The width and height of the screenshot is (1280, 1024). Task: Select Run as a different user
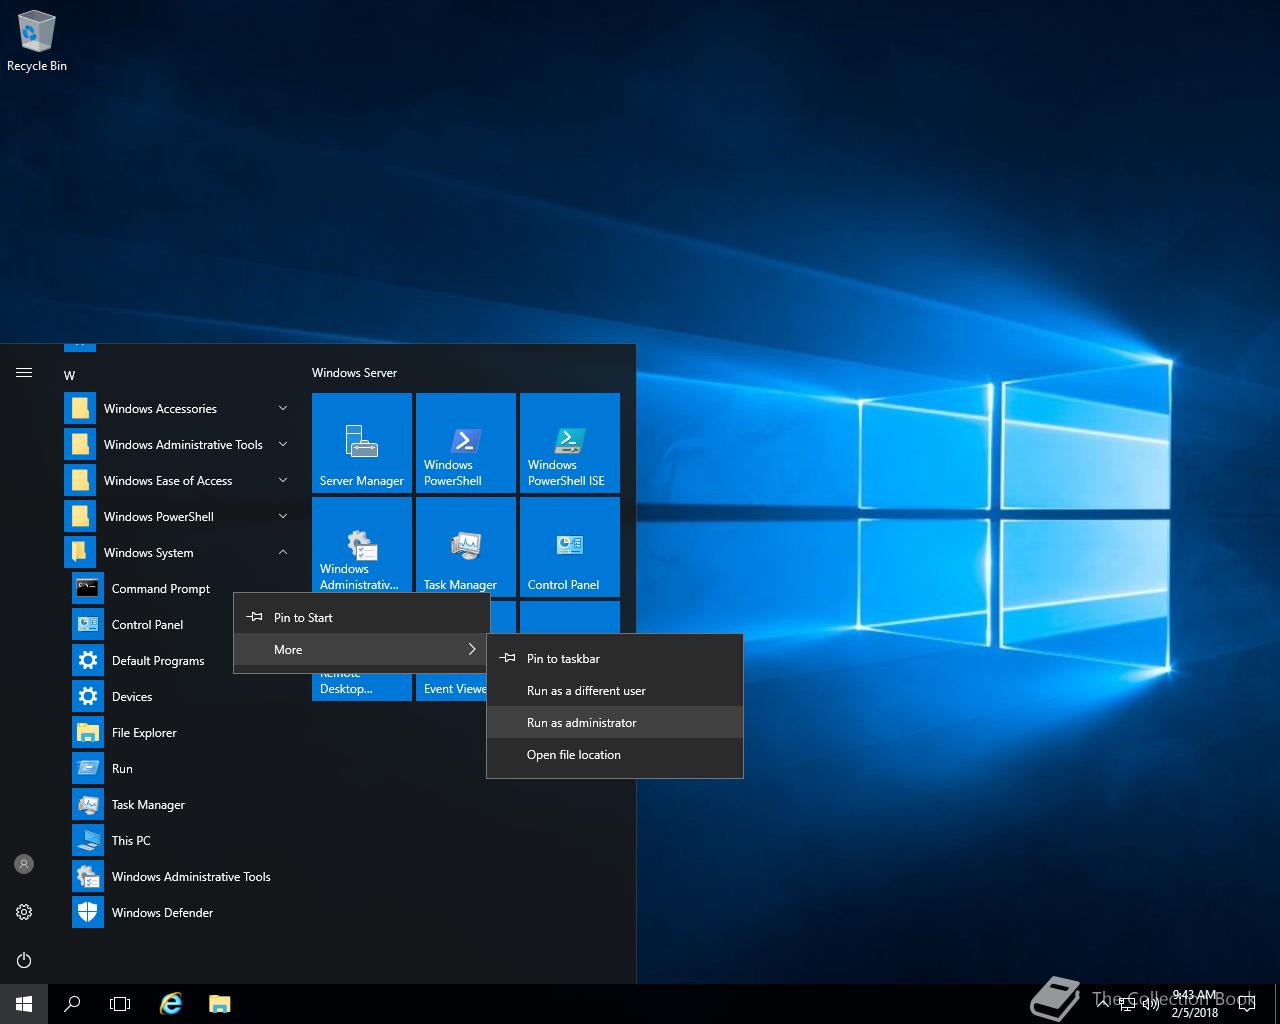tap(615, 690)
